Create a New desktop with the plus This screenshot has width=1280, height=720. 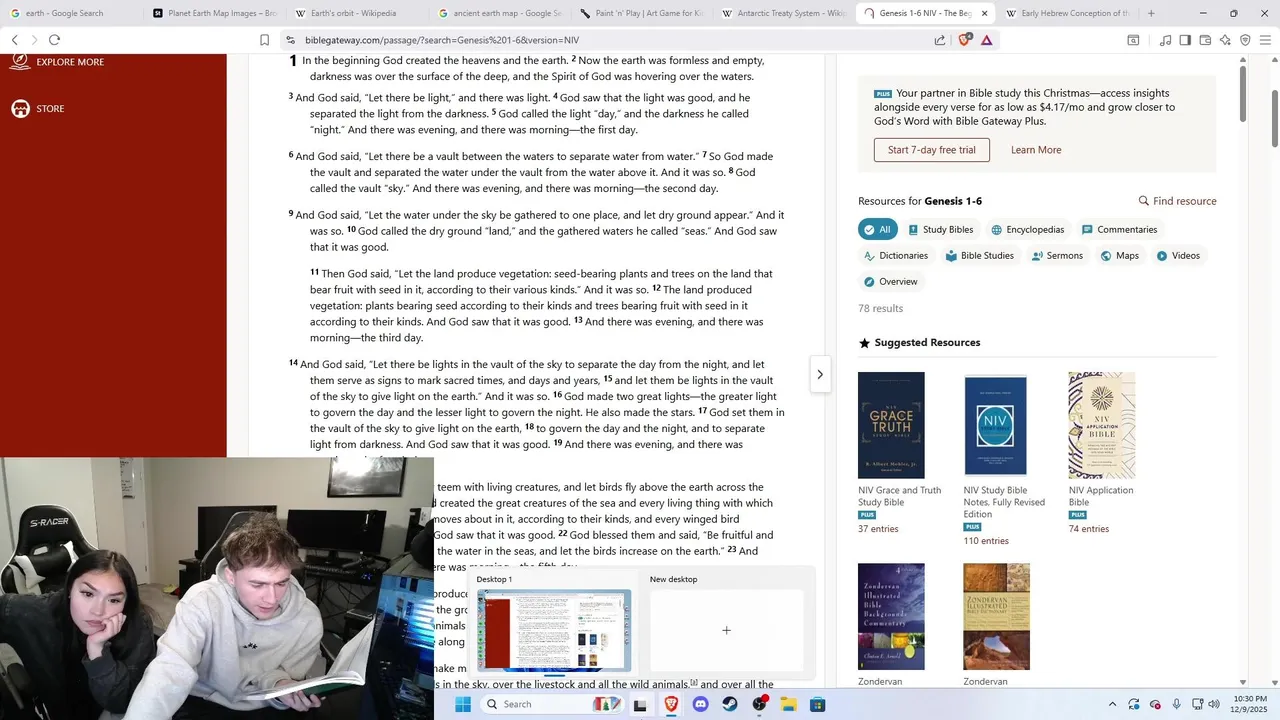[727, 630]
